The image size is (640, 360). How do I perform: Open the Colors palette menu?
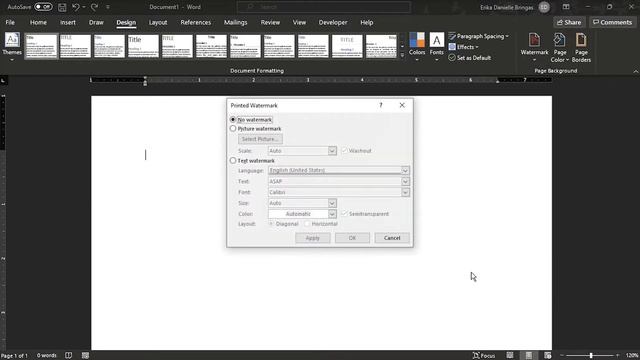[x=417, y=47]
